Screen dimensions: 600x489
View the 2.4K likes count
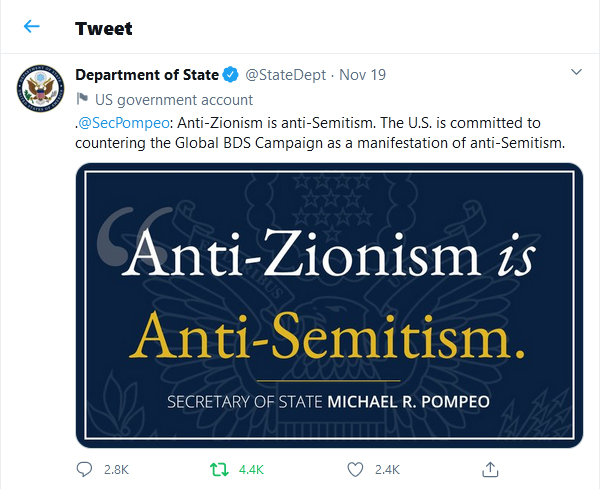(386, 468)
